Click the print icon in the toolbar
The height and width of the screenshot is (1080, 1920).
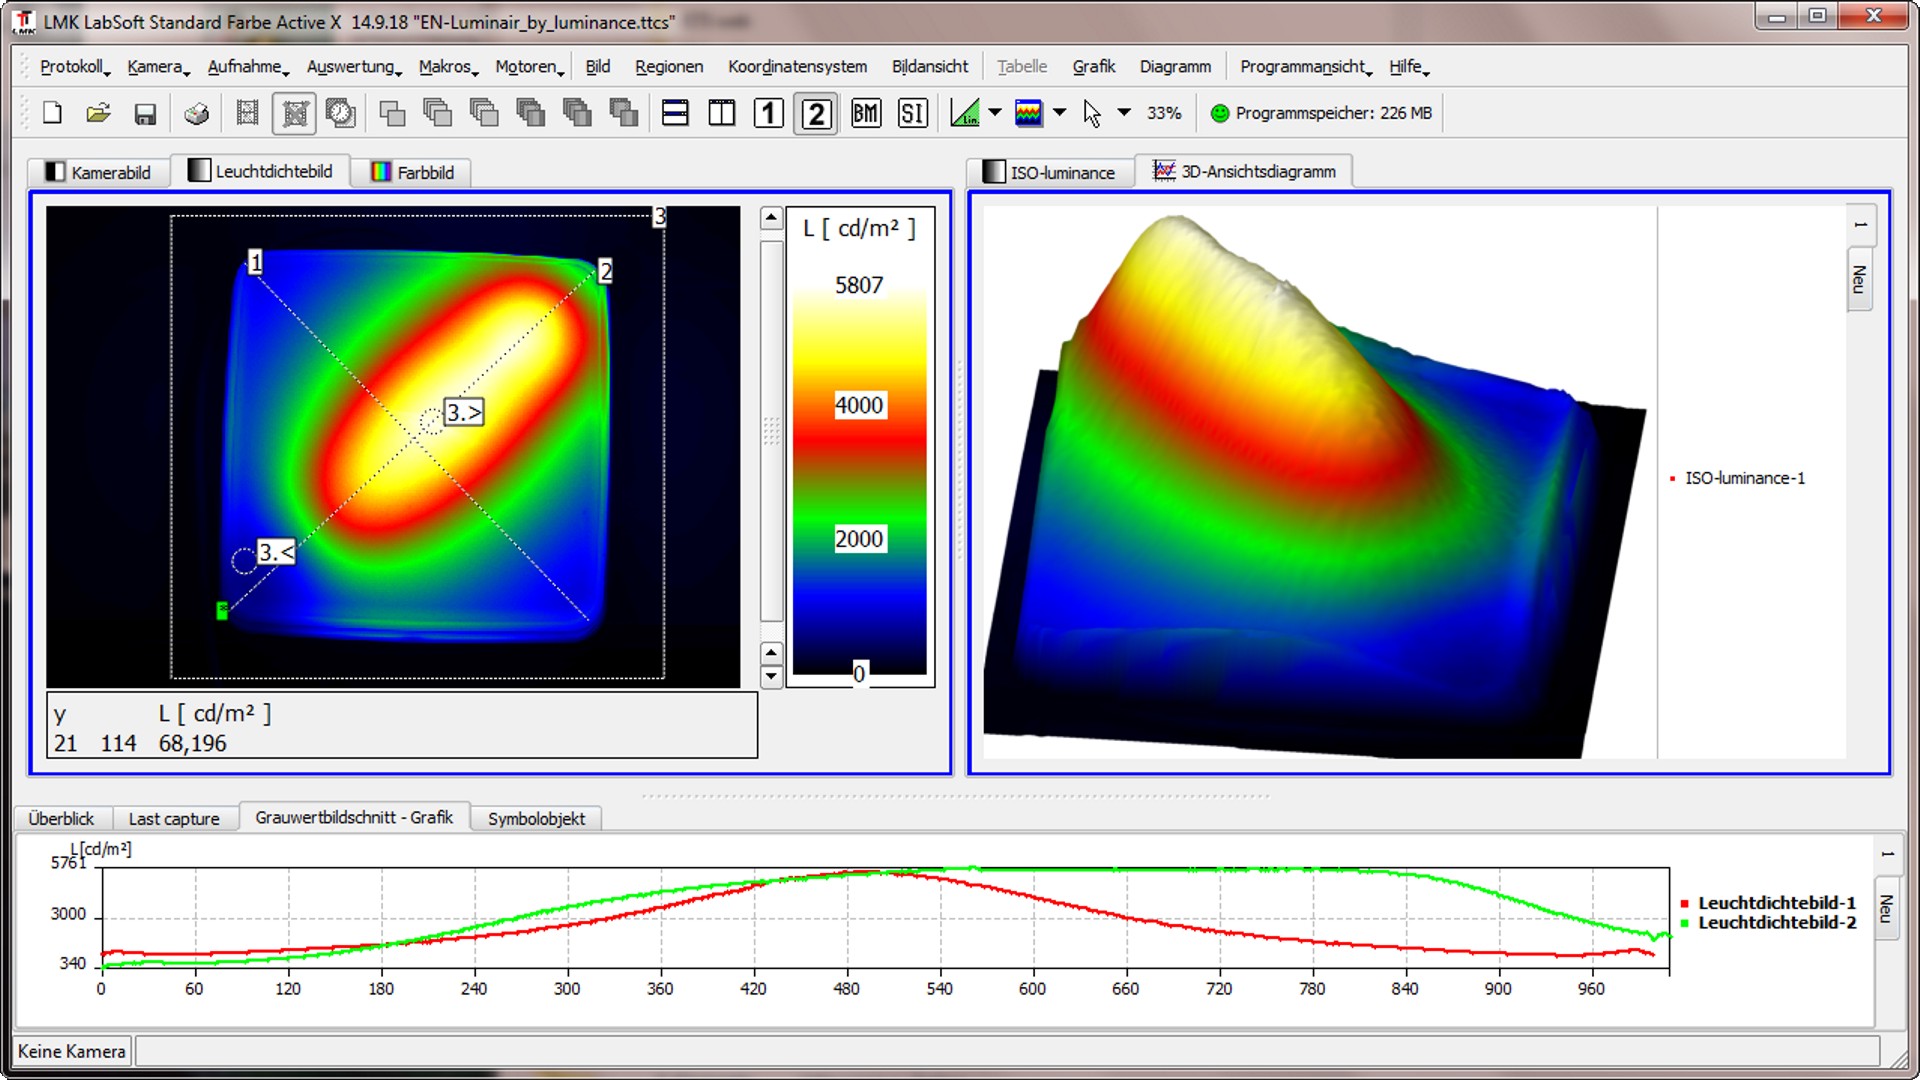click(197, 113)
